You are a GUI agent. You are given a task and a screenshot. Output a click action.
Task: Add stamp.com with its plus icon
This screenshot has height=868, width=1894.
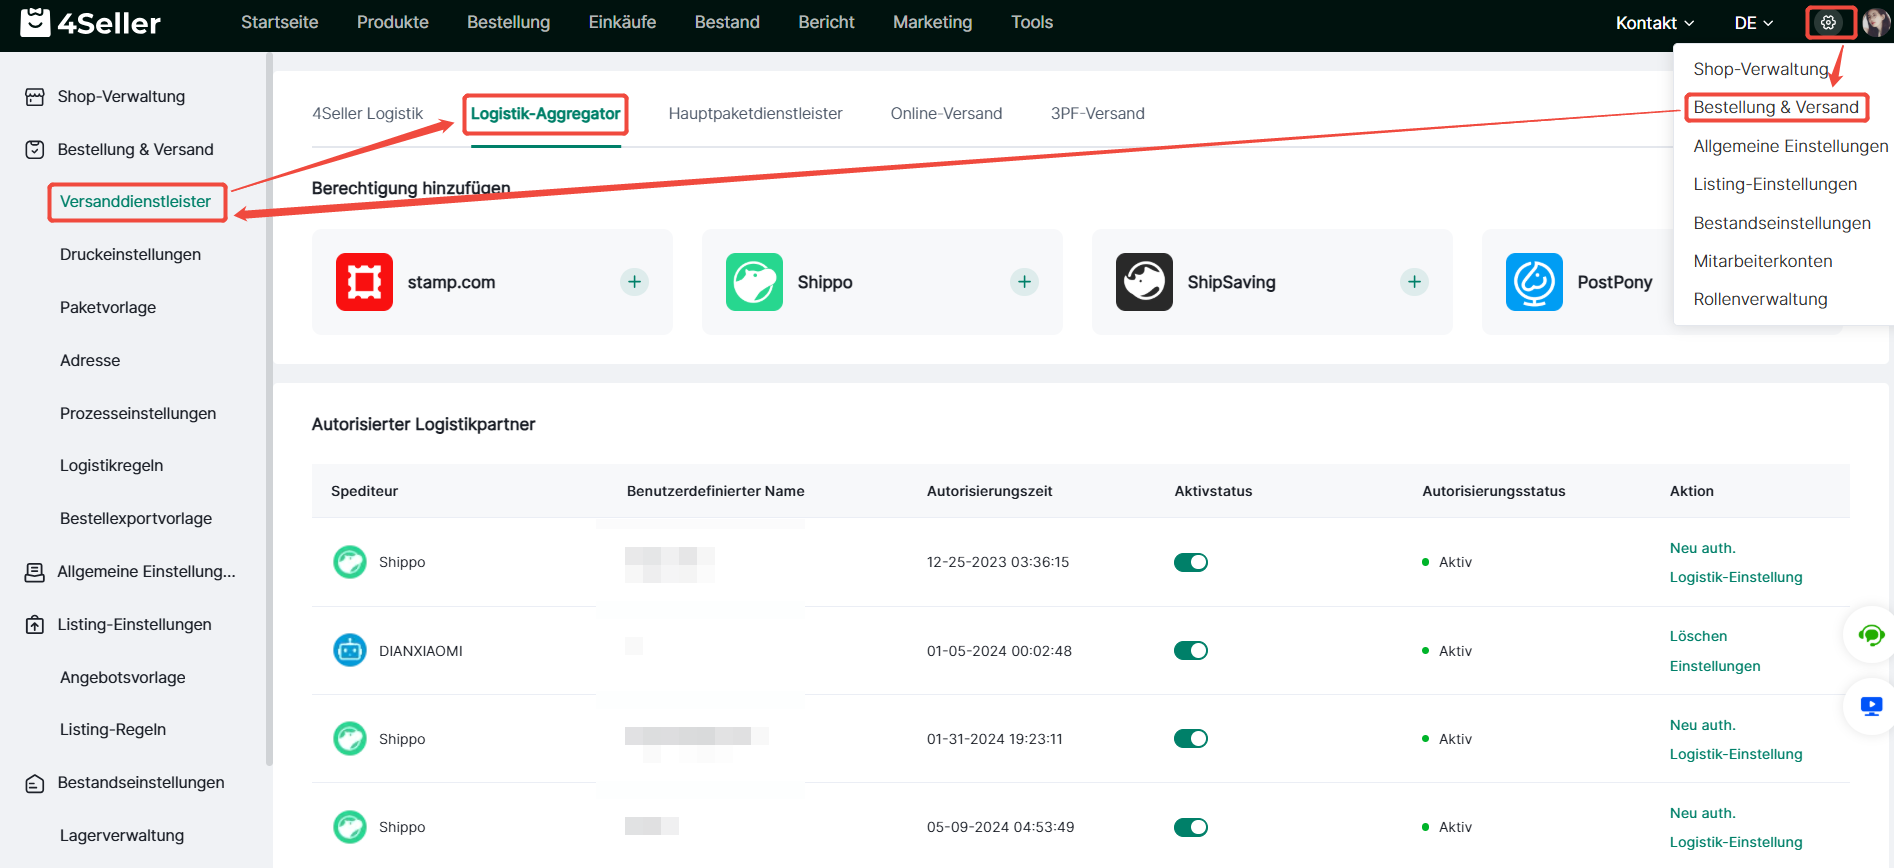point(634,282)
